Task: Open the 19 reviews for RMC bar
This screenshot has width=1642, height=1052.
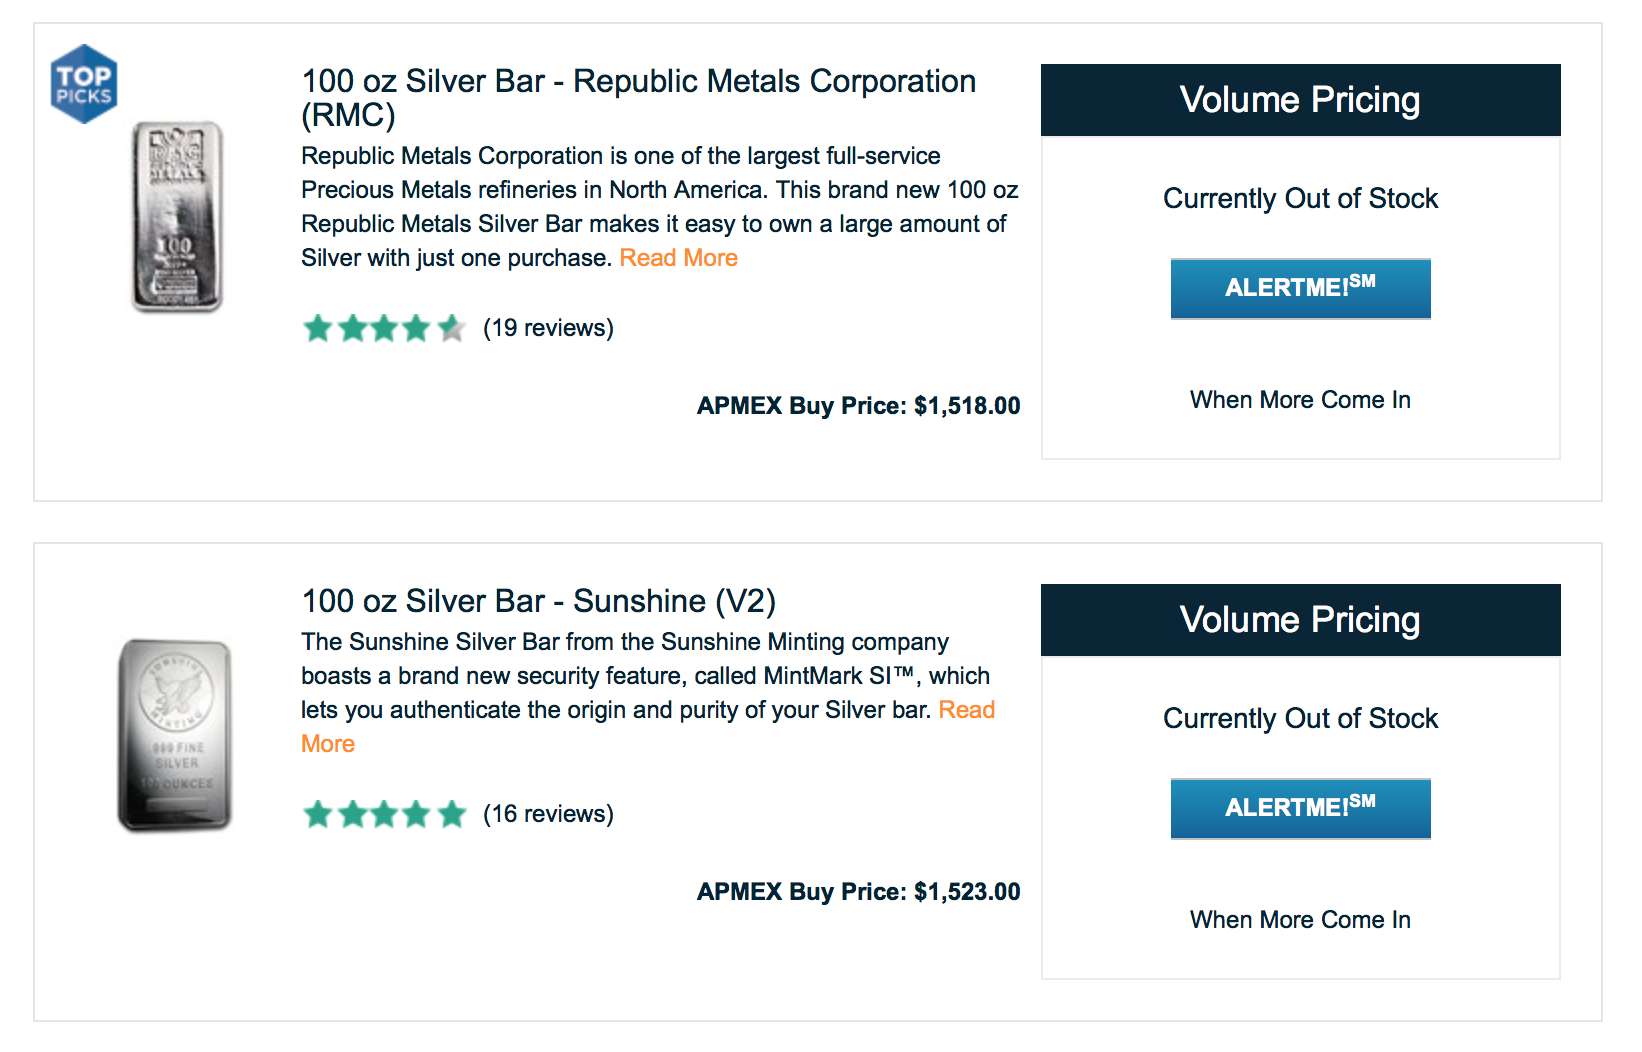Action: tap(548, 328)
